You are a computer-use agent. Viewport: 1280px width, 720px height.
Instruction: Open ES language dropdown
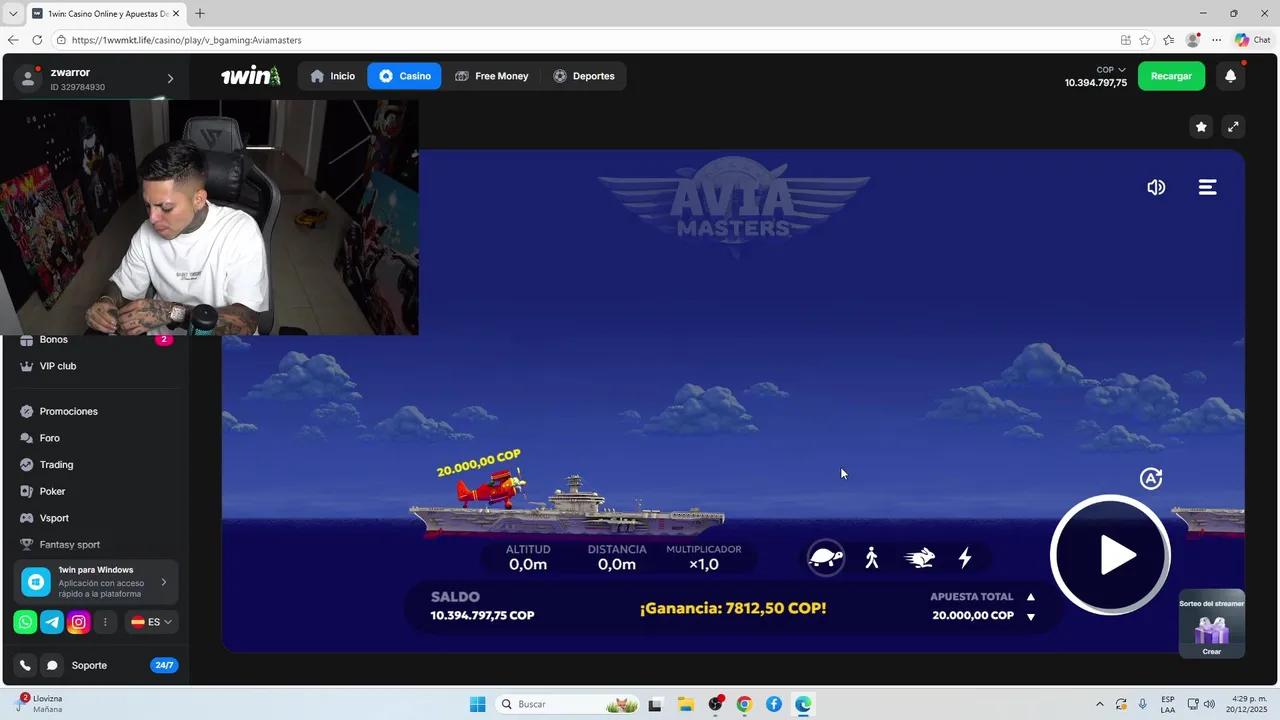(x=152, y=622)
